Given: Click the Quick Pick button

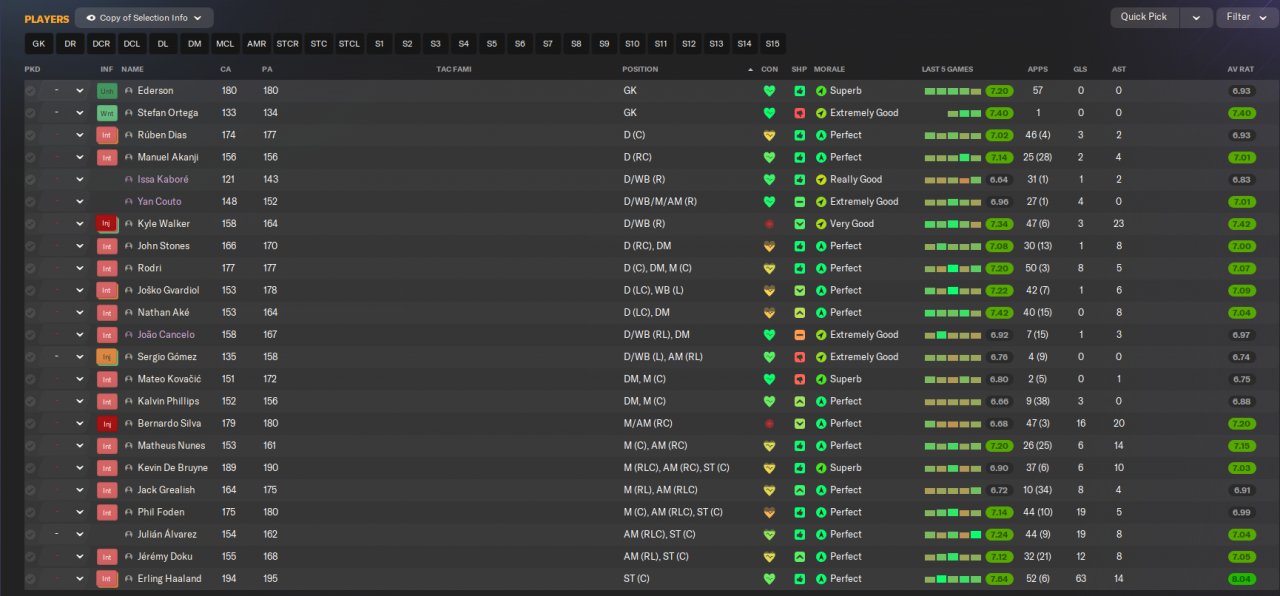Looking at the screenshot, I should tap(1144, 17).
